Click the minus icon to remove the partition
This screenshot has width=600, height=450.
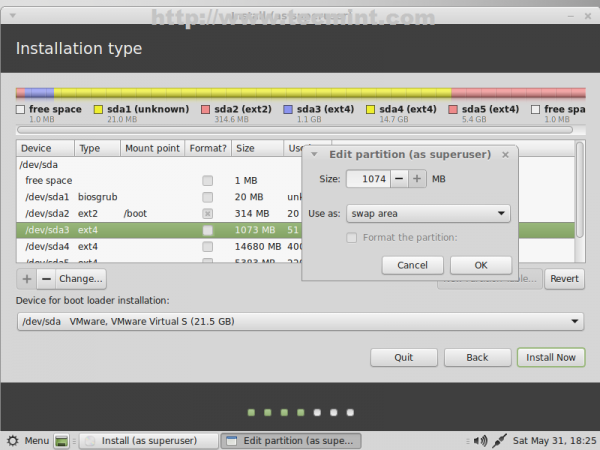click(44, 279)
